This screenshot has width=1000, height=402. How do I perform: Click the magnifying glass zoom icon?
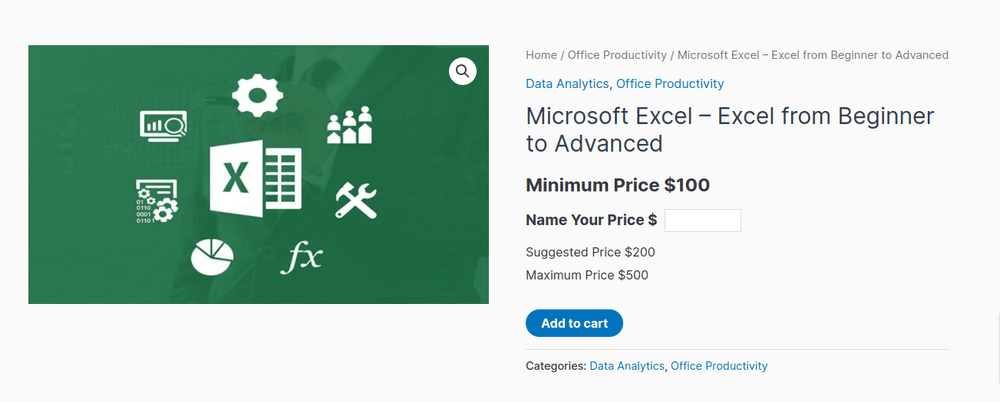[x=462, y=71]
